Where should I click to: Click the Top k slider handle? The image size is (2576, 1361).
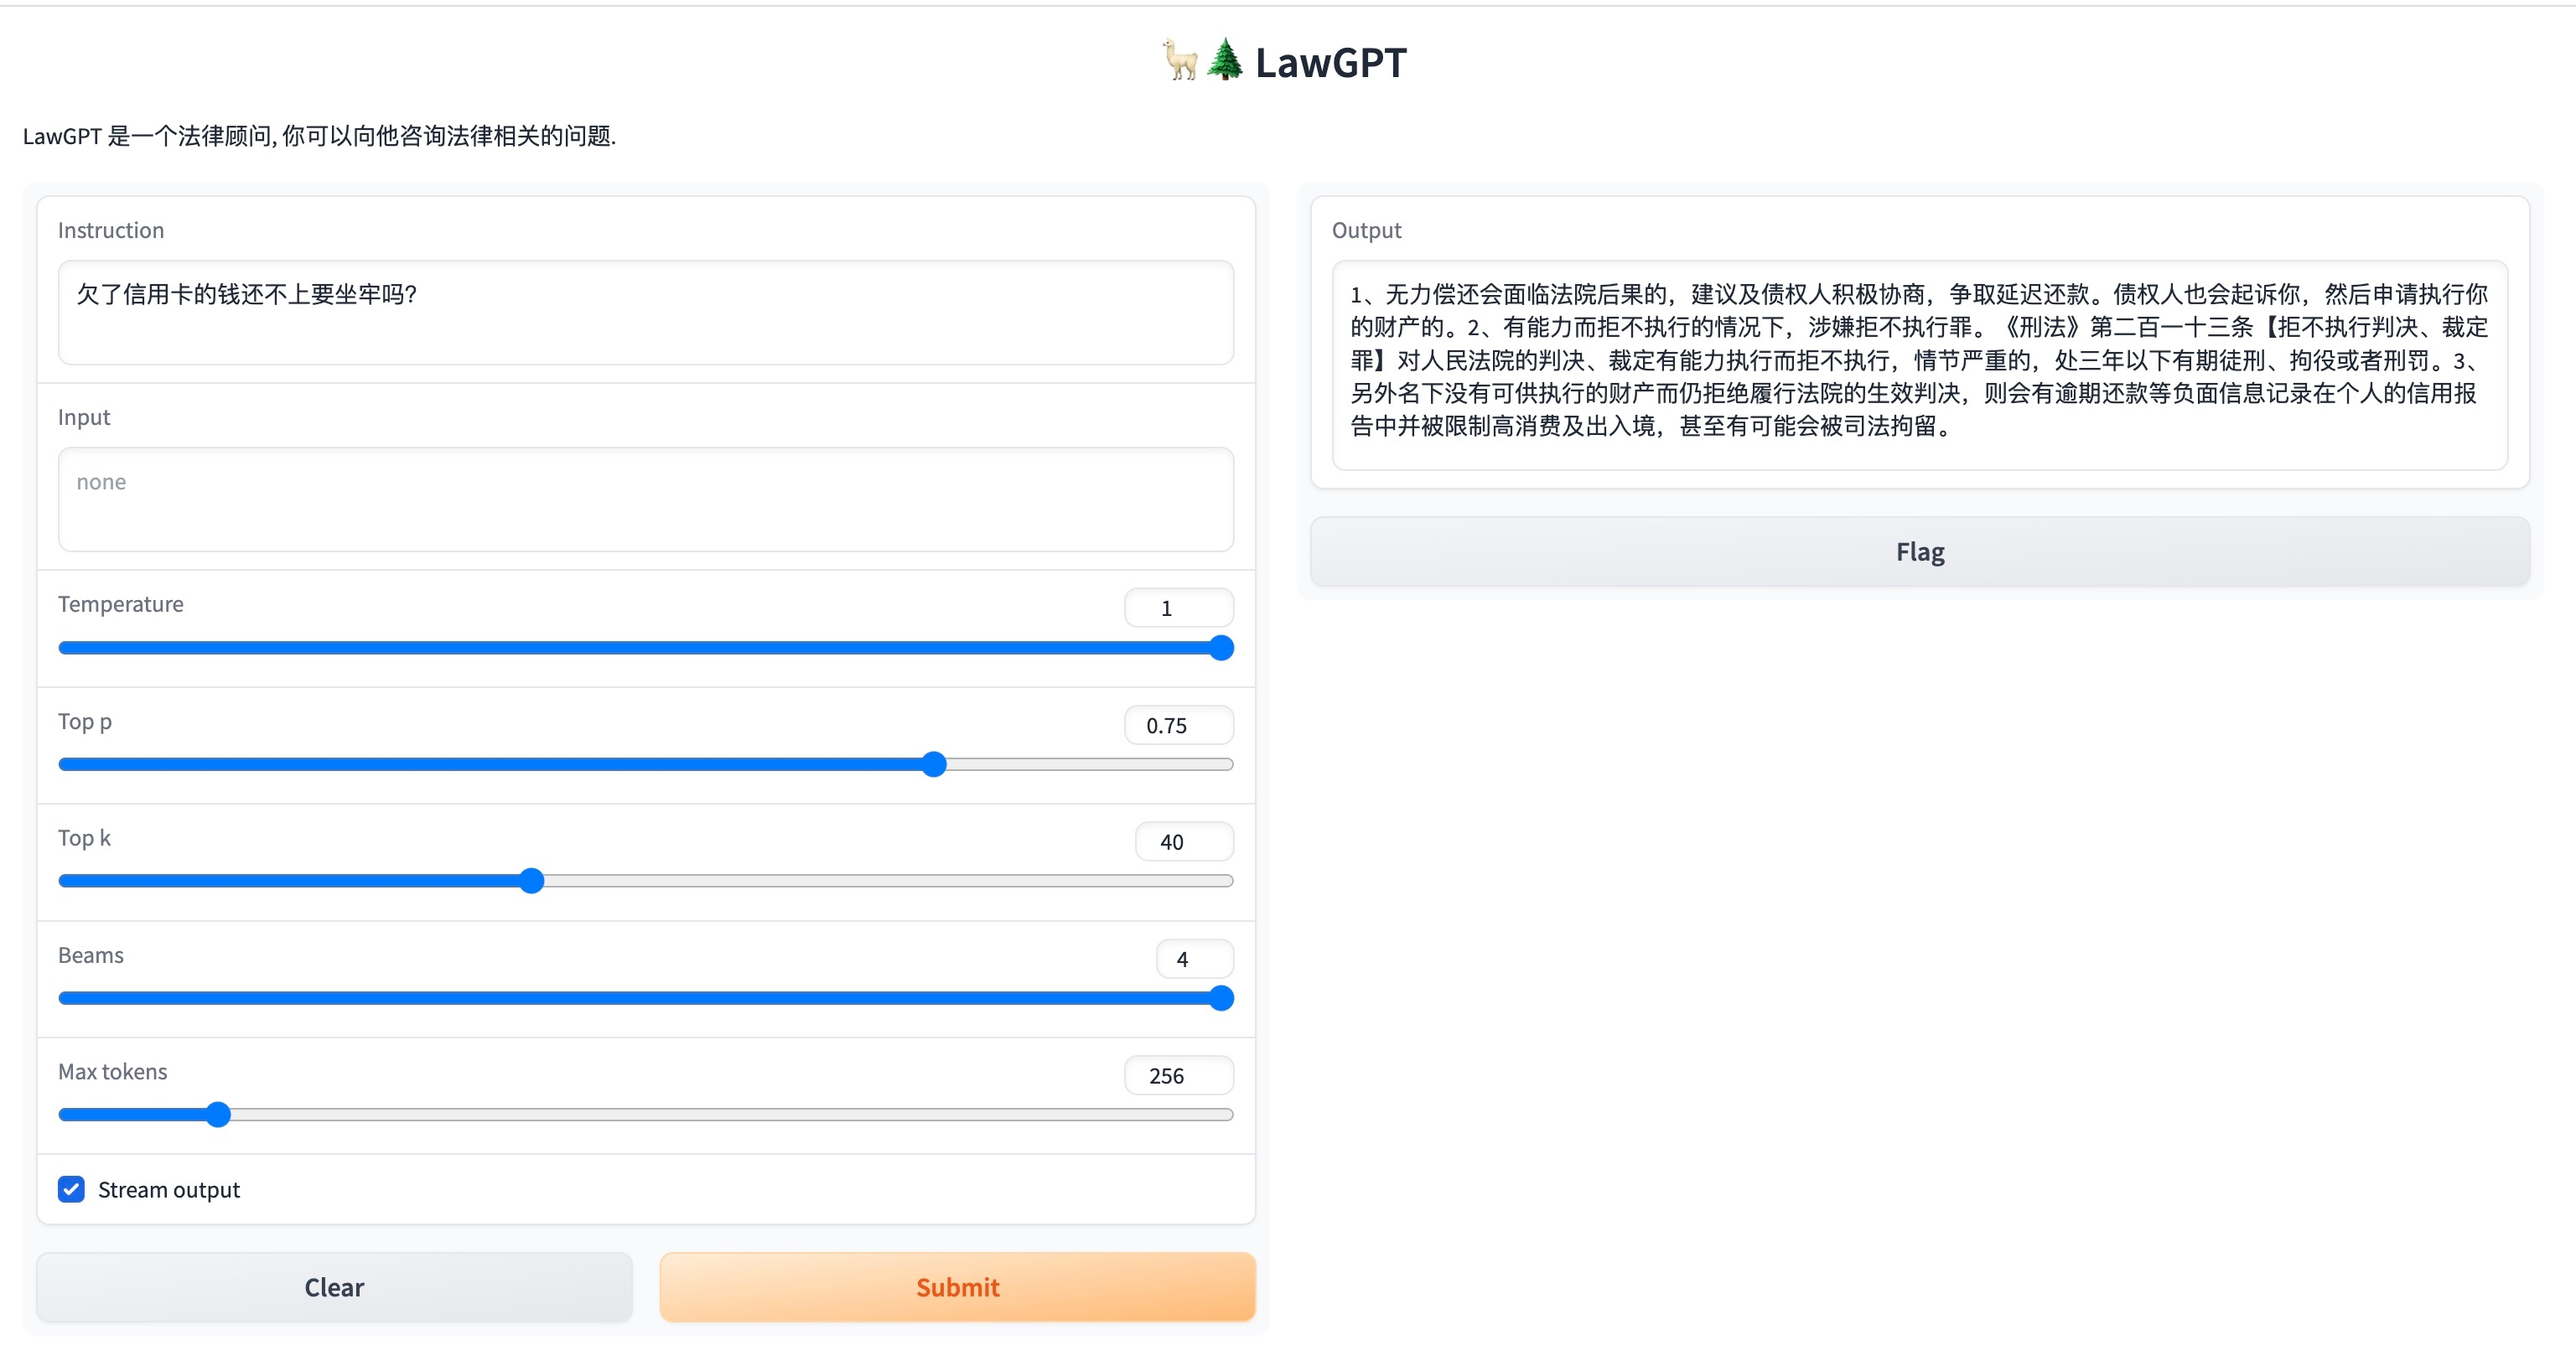pos(532,881)
